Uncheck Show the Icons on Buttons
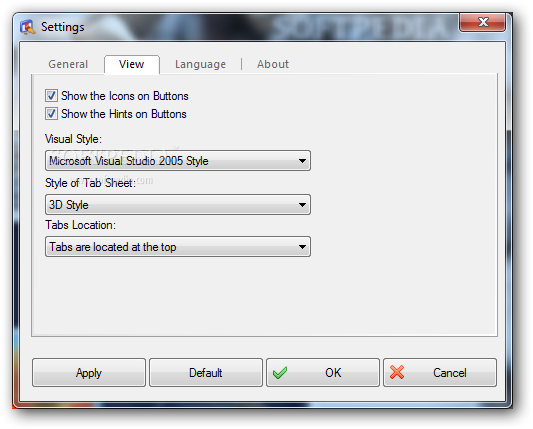This screenshot has width=533, height=429. (x=51, y=96)
